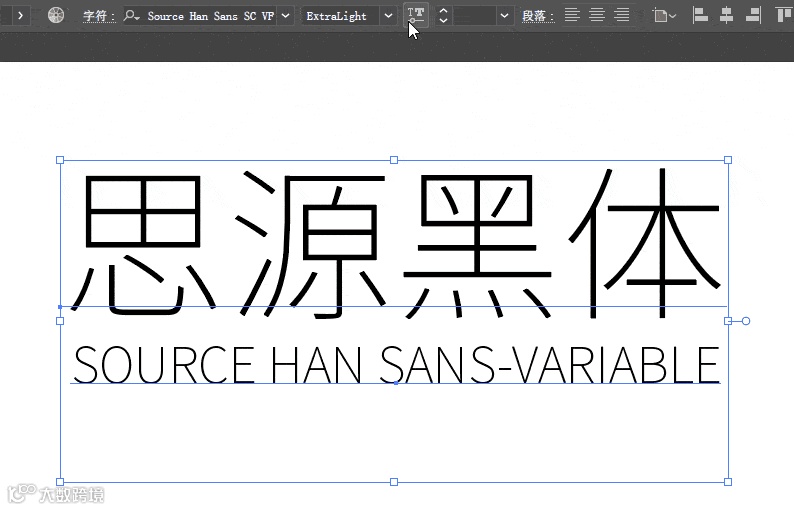Click the font size value field
This screenshot has width=794, height=510.
(x=474, y=16)
